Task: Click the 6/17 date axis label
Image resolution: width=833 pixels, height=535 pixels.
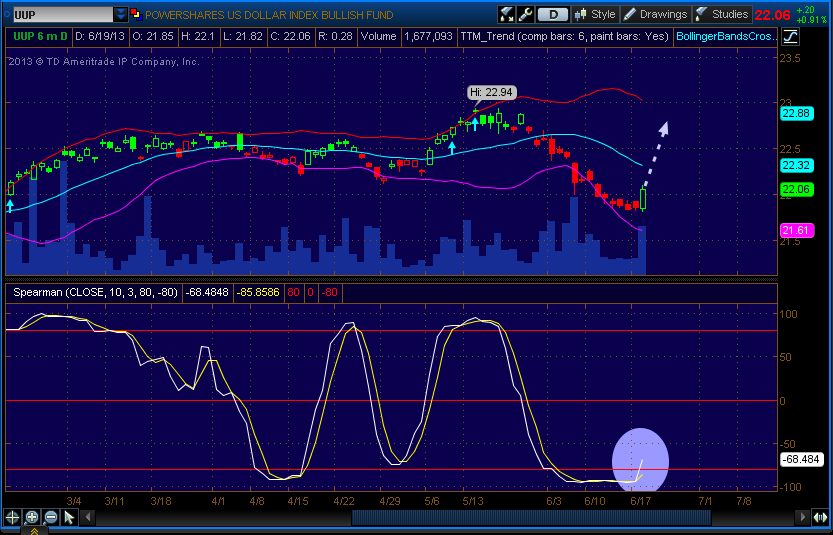Action: pos(641,501)
